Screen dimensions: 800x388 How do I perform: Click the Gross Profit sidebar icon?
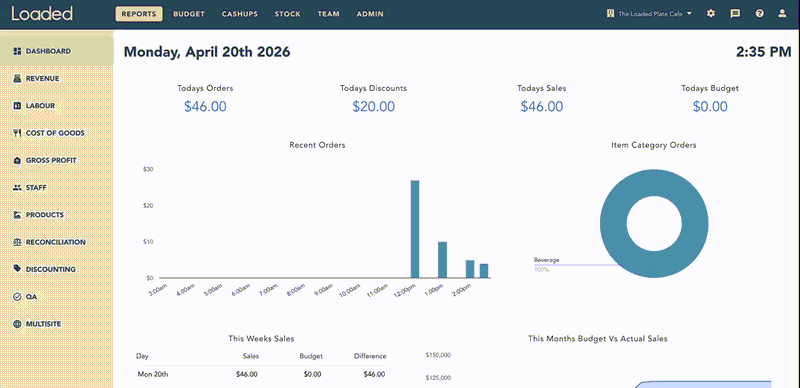17,160
